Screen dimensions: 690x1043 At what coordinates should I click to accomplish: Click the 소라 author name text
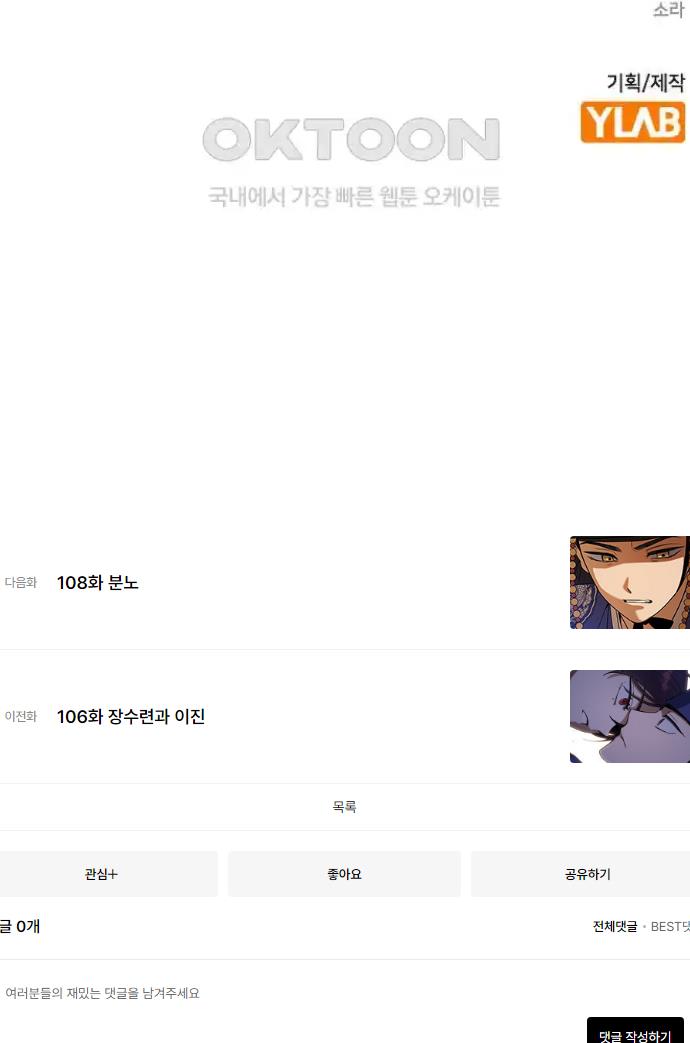tap(668, 10)
